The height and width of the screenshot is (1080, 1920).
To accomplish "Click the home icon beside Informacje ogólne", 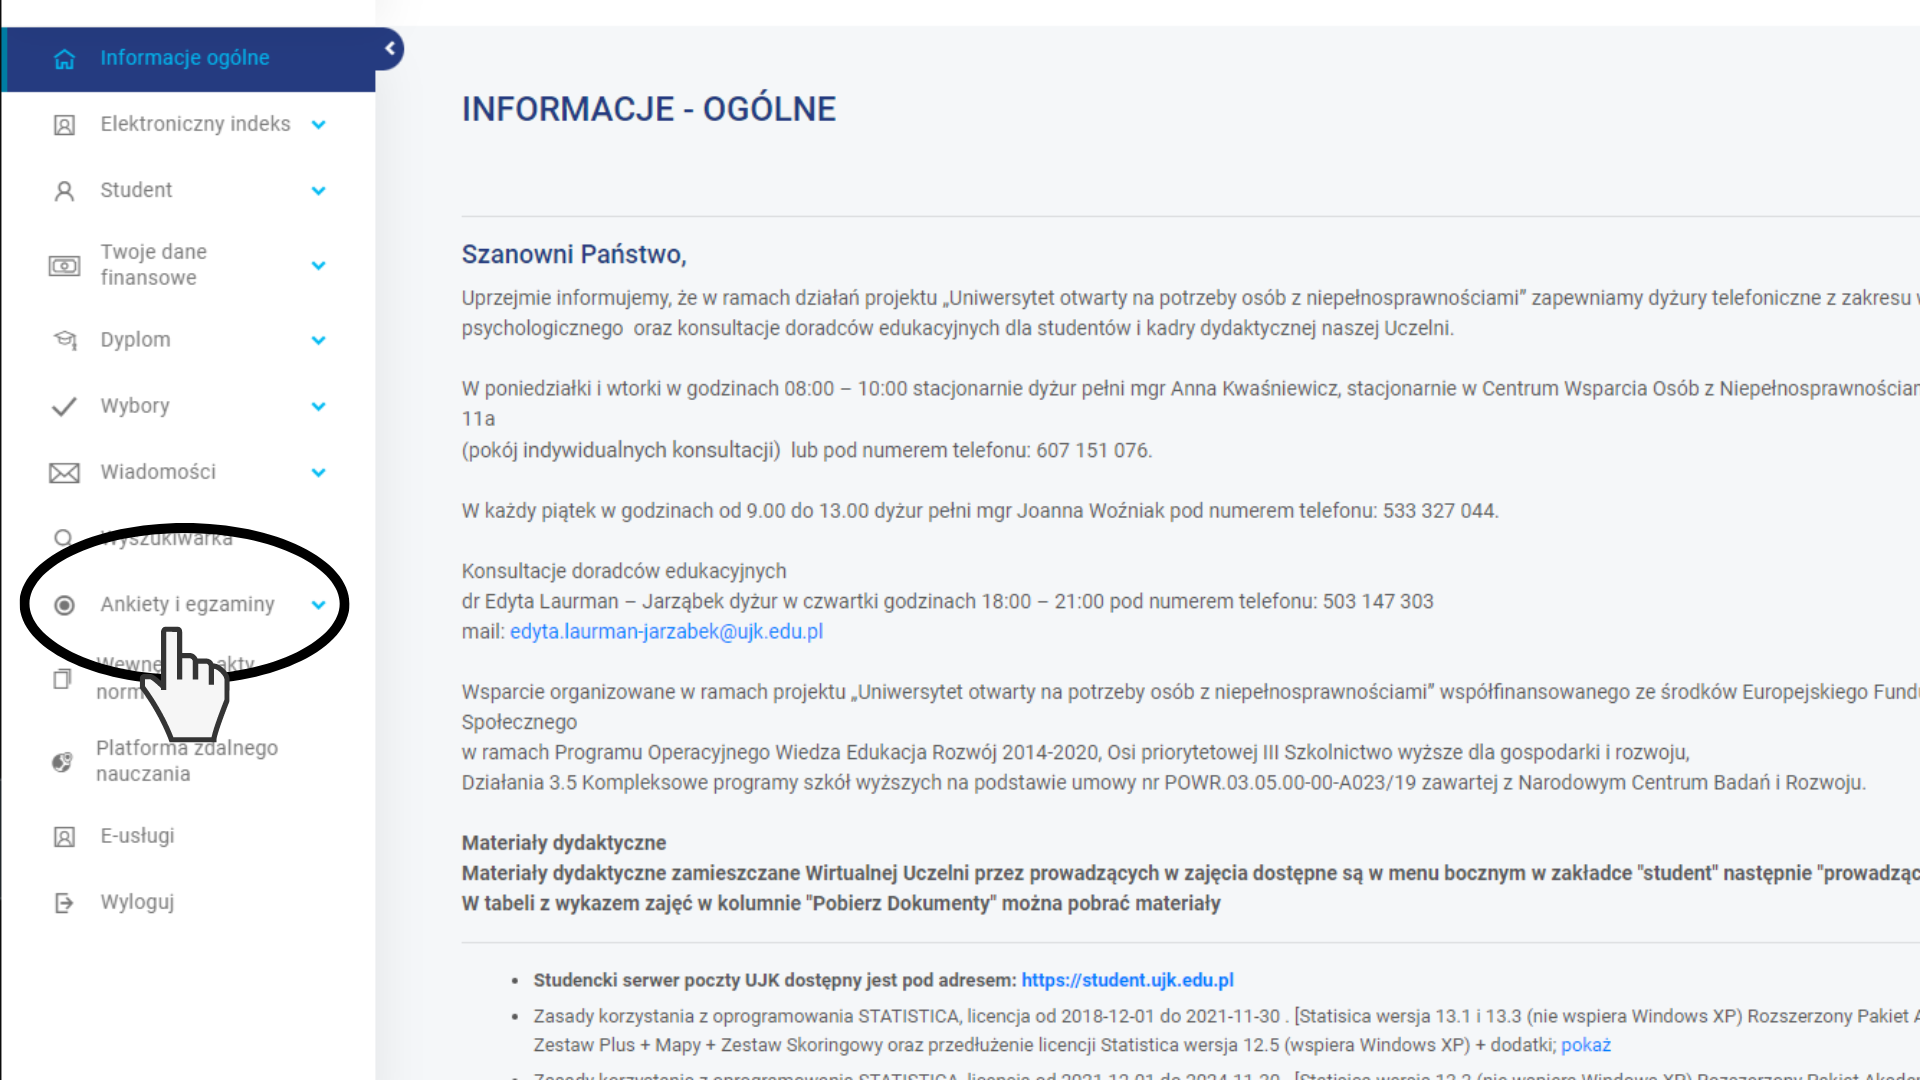I will (64, 59).
